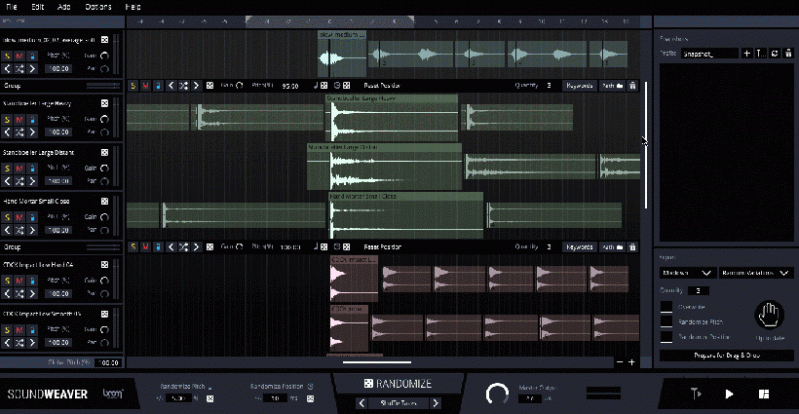
Task: Randomize Stoneboiler Large Heavy track with dice
Action: click(x=104, y=104)
